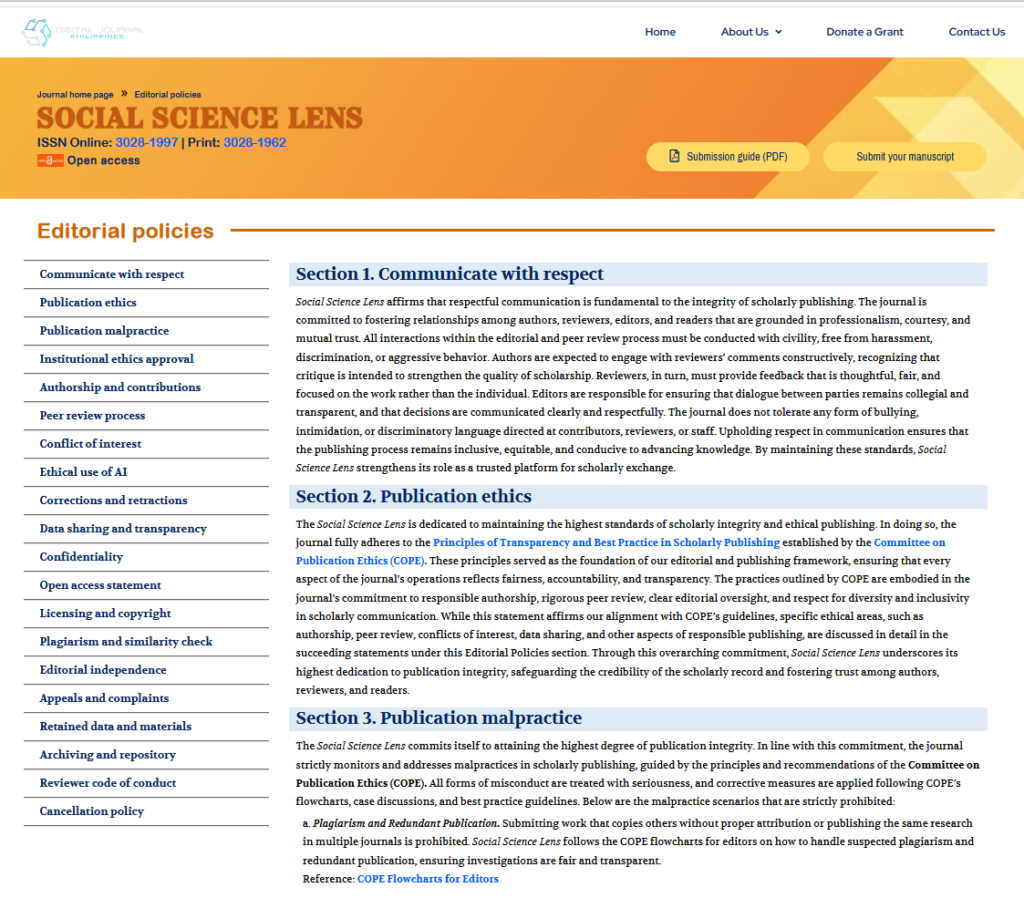Image resolution: width=1024 pixels, height=898 pixels.
Task: Open the Contact Us page
Action: 976,32
